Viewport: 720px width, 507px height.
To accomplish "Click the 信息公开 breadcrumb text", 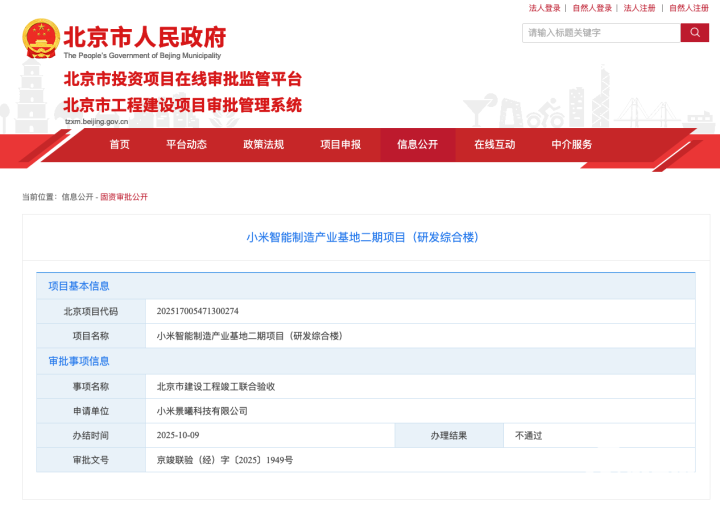I will pyautogui.click(x=77, y=197).
